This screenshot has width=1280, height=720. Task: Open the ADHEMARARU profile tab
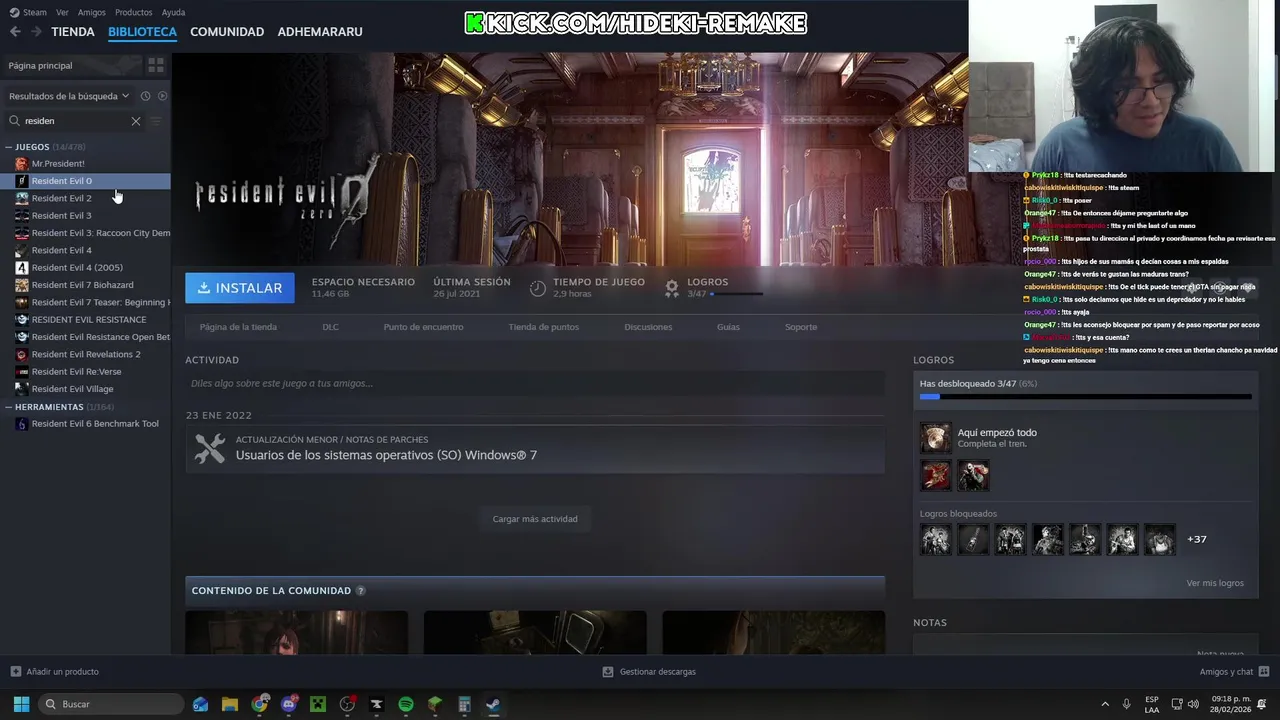click(x=320, y=32)
